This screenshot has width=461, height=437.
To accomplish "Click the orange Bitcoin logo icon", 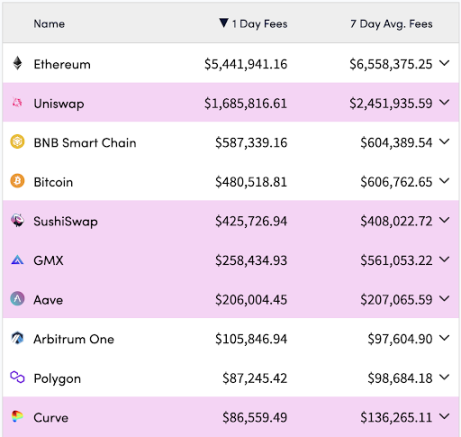I will coord(17,181).
